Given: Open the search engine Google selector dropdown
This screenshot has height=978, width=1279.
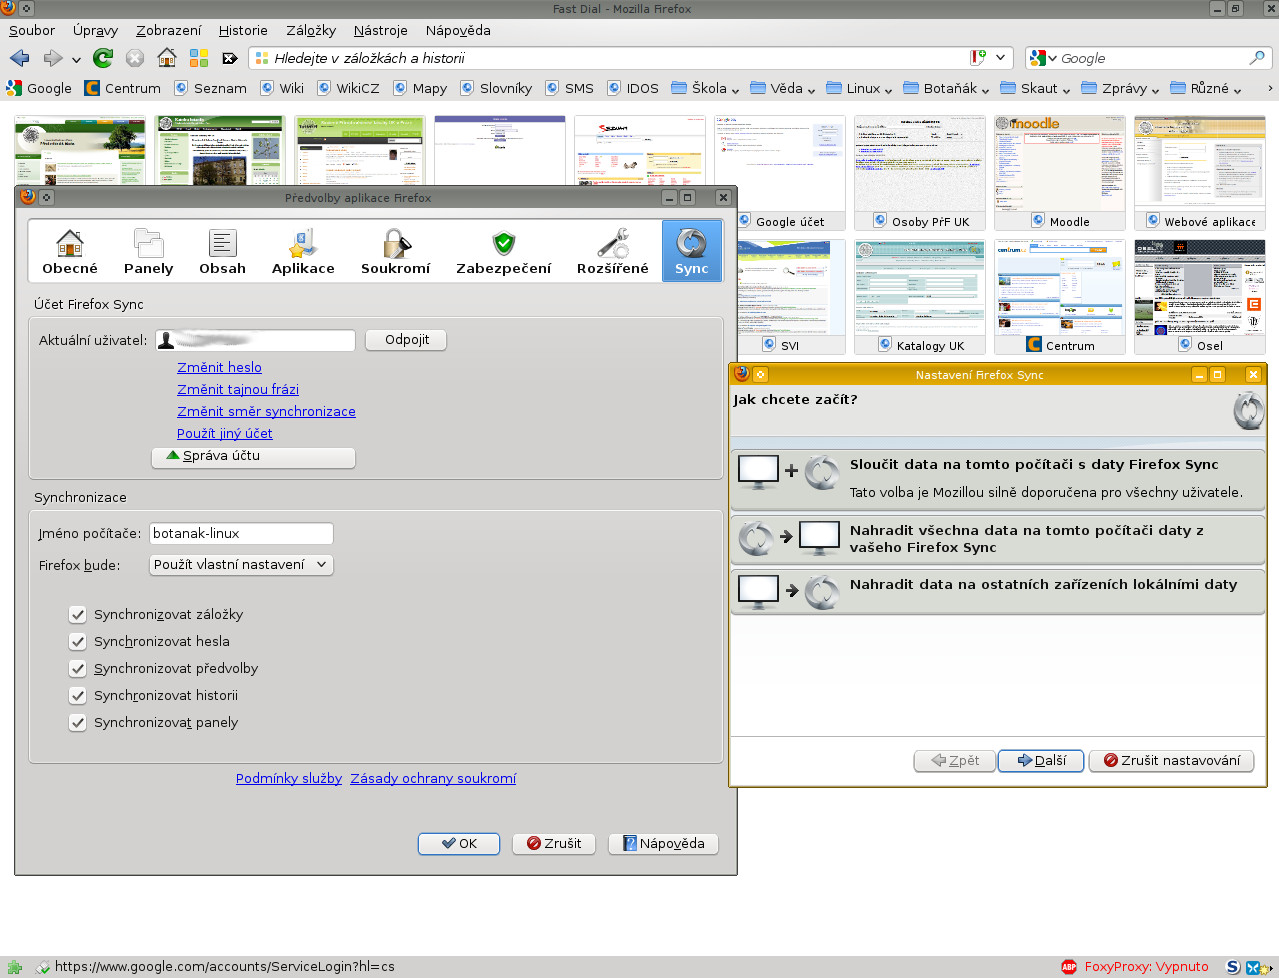Looking at the screenshot, I should click(1043, 58).
